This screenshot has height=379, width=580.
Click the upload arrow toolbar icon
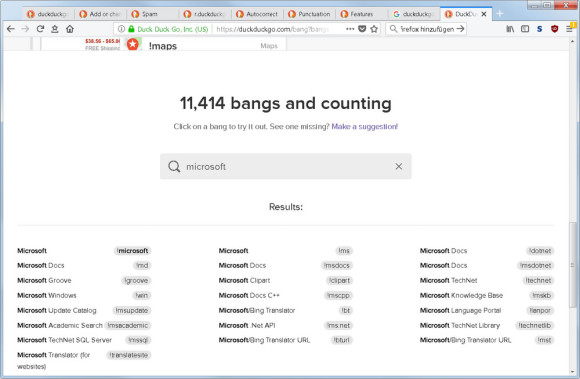(55, 29)
